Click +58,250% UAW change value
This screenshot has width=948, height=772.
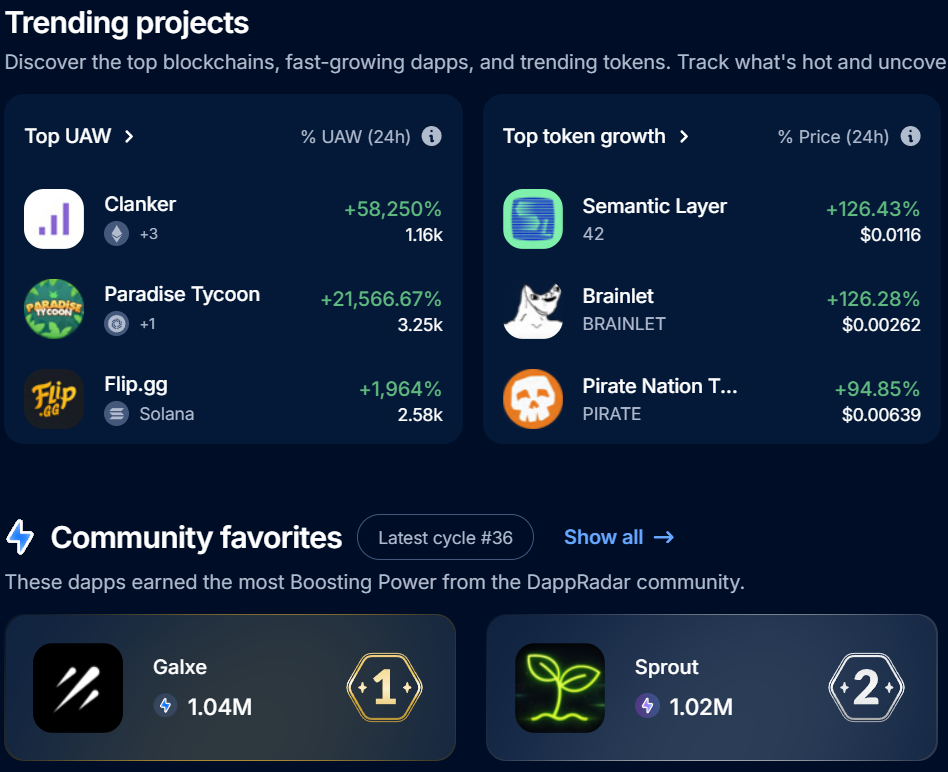coord(393,209)
